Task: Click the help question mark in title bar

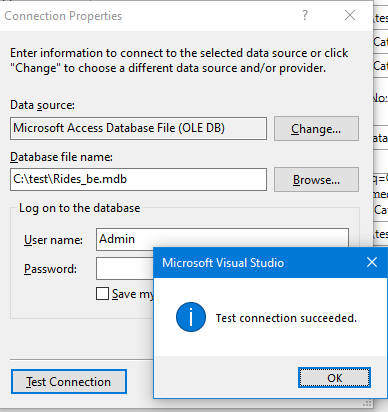Action: point(305,15)
